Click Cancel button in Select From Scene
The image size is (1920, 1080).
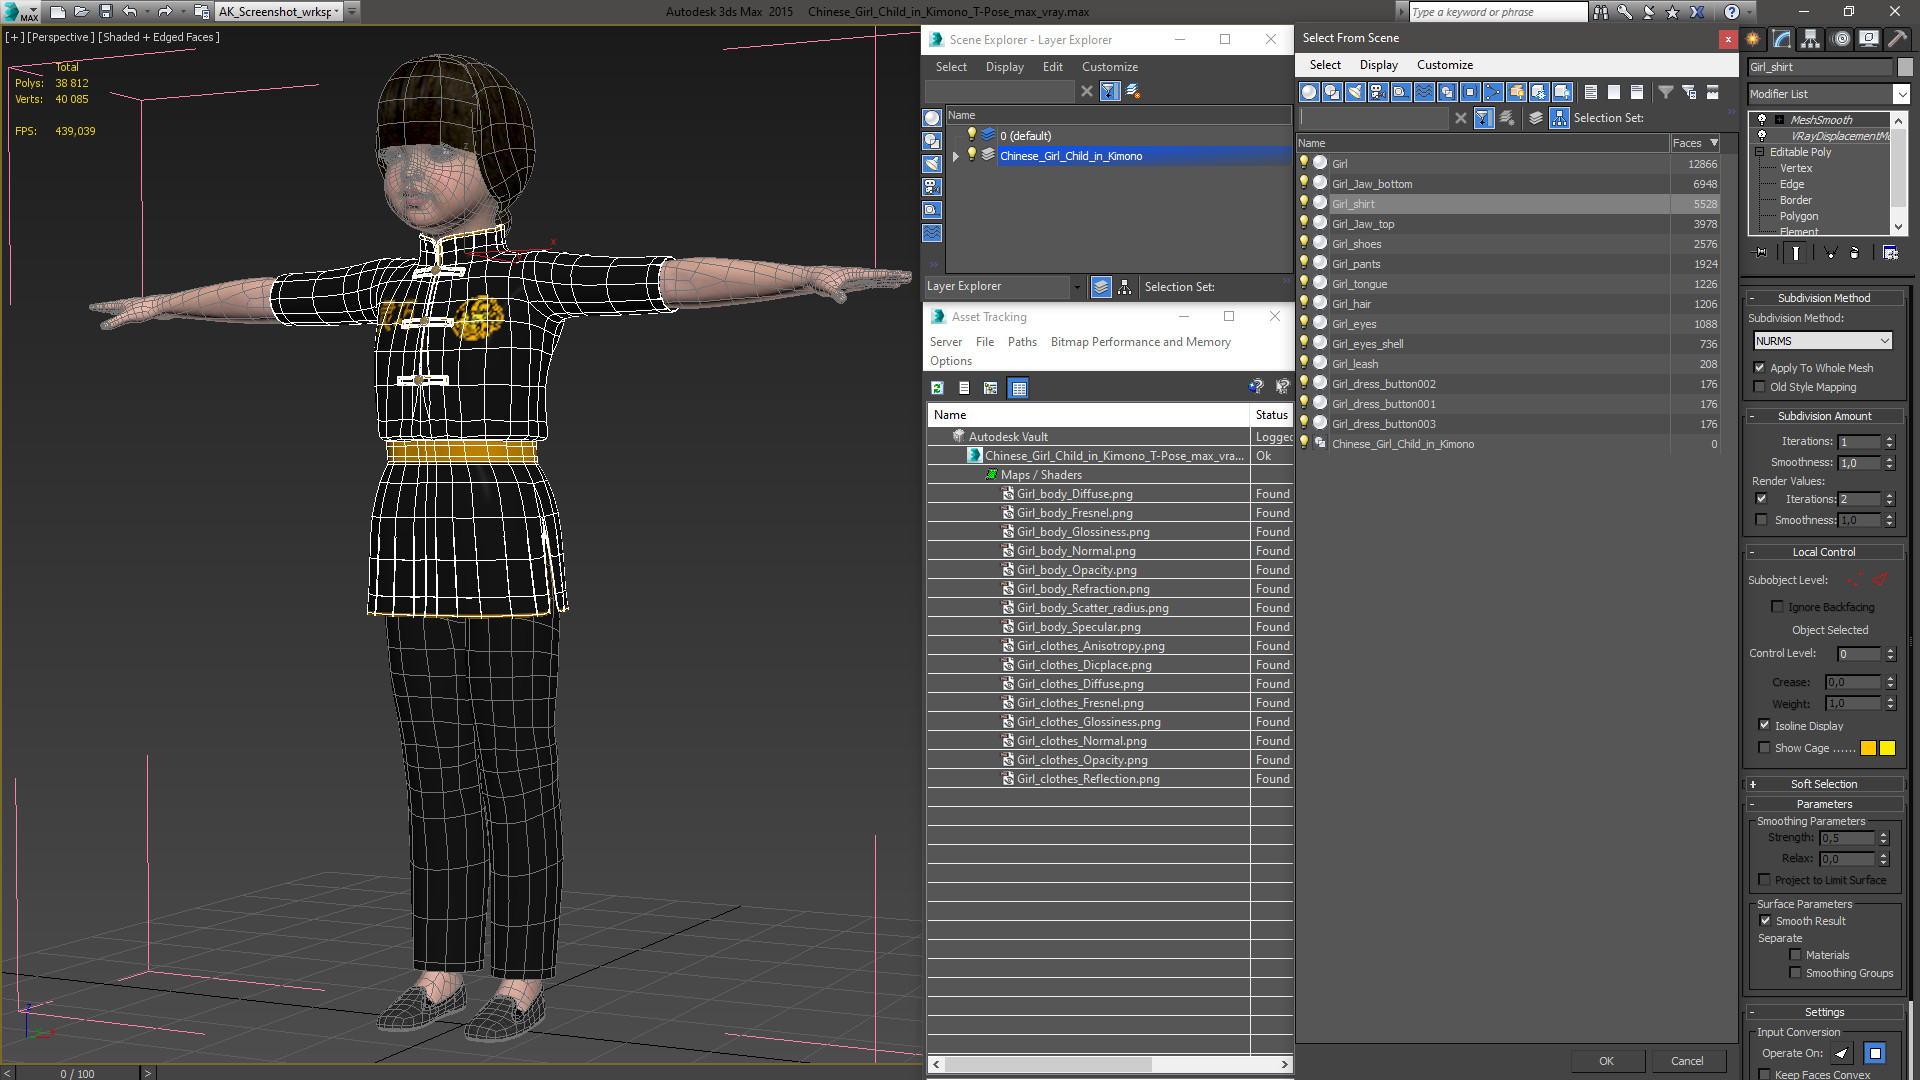pyautogui.click(x=1687, y=1061)
